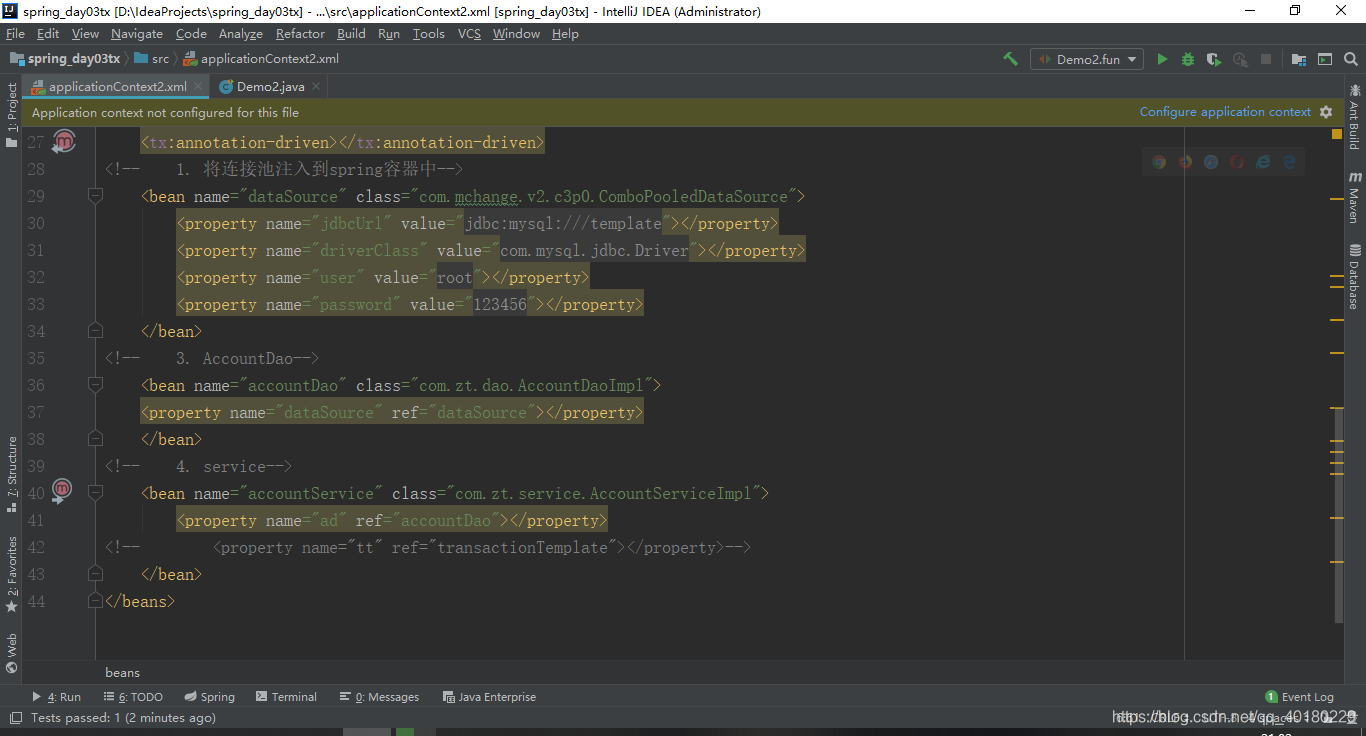Image resolution: width=1366 pixels, height=736 pixels.
Task: Click the beans breadcrumb below the editor
Action: click(x=122, y=673)
